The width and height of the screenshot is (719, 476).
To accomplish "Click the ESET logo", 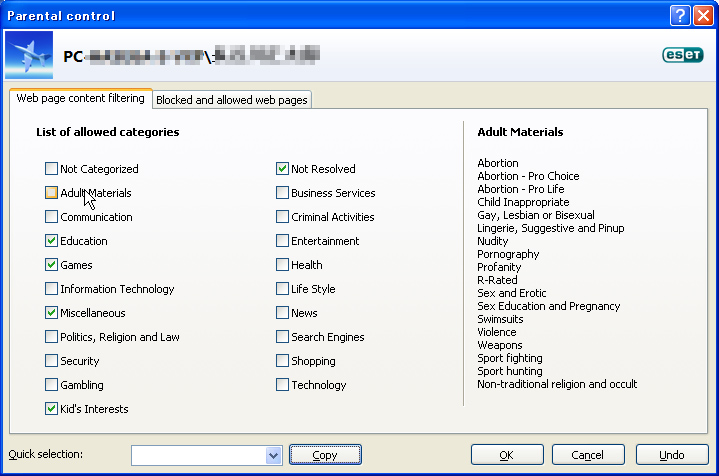I will click(x=683, y=55).
